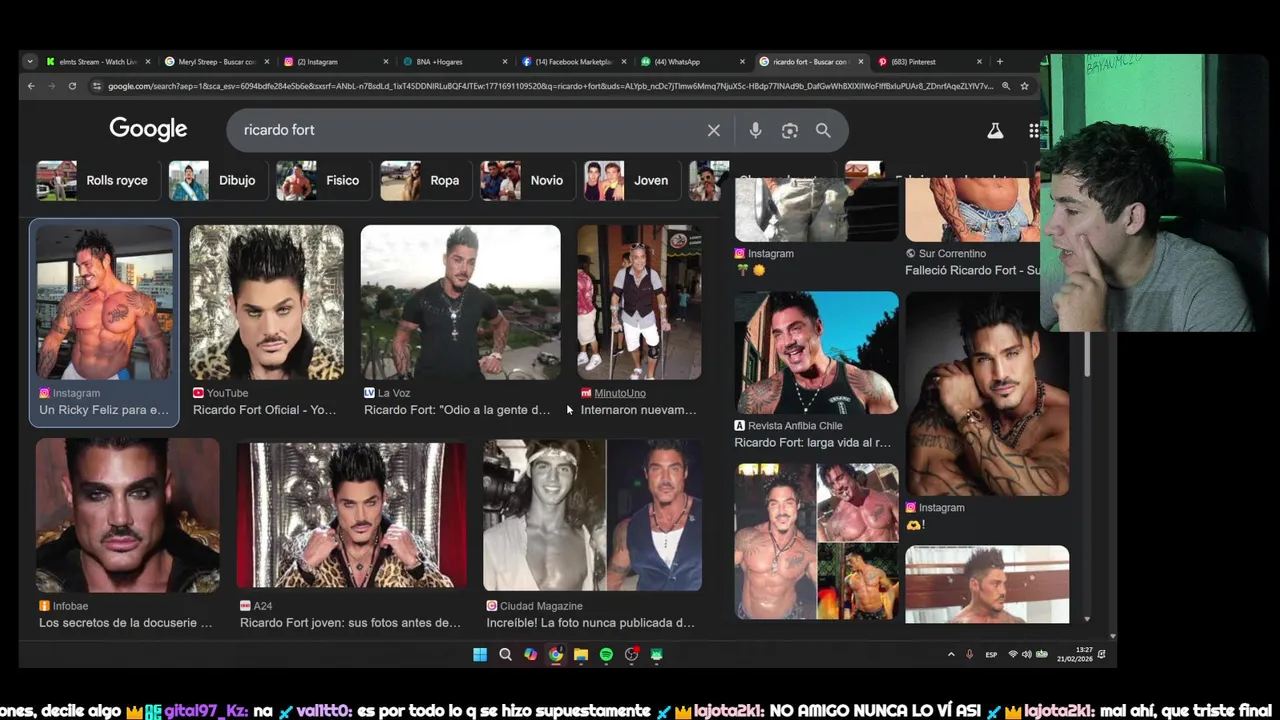Open the MinutoUno image thumbnail
Viewport: 1280px width, 720px height.
click(639, 303)
